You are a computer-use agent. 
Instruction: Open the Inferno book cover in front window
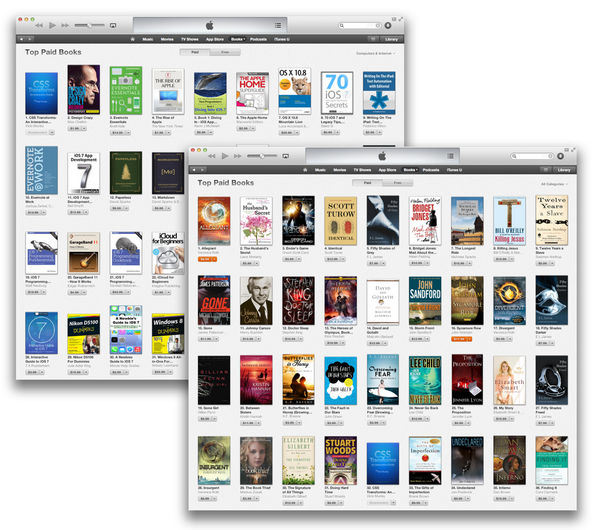coord(509,460)
